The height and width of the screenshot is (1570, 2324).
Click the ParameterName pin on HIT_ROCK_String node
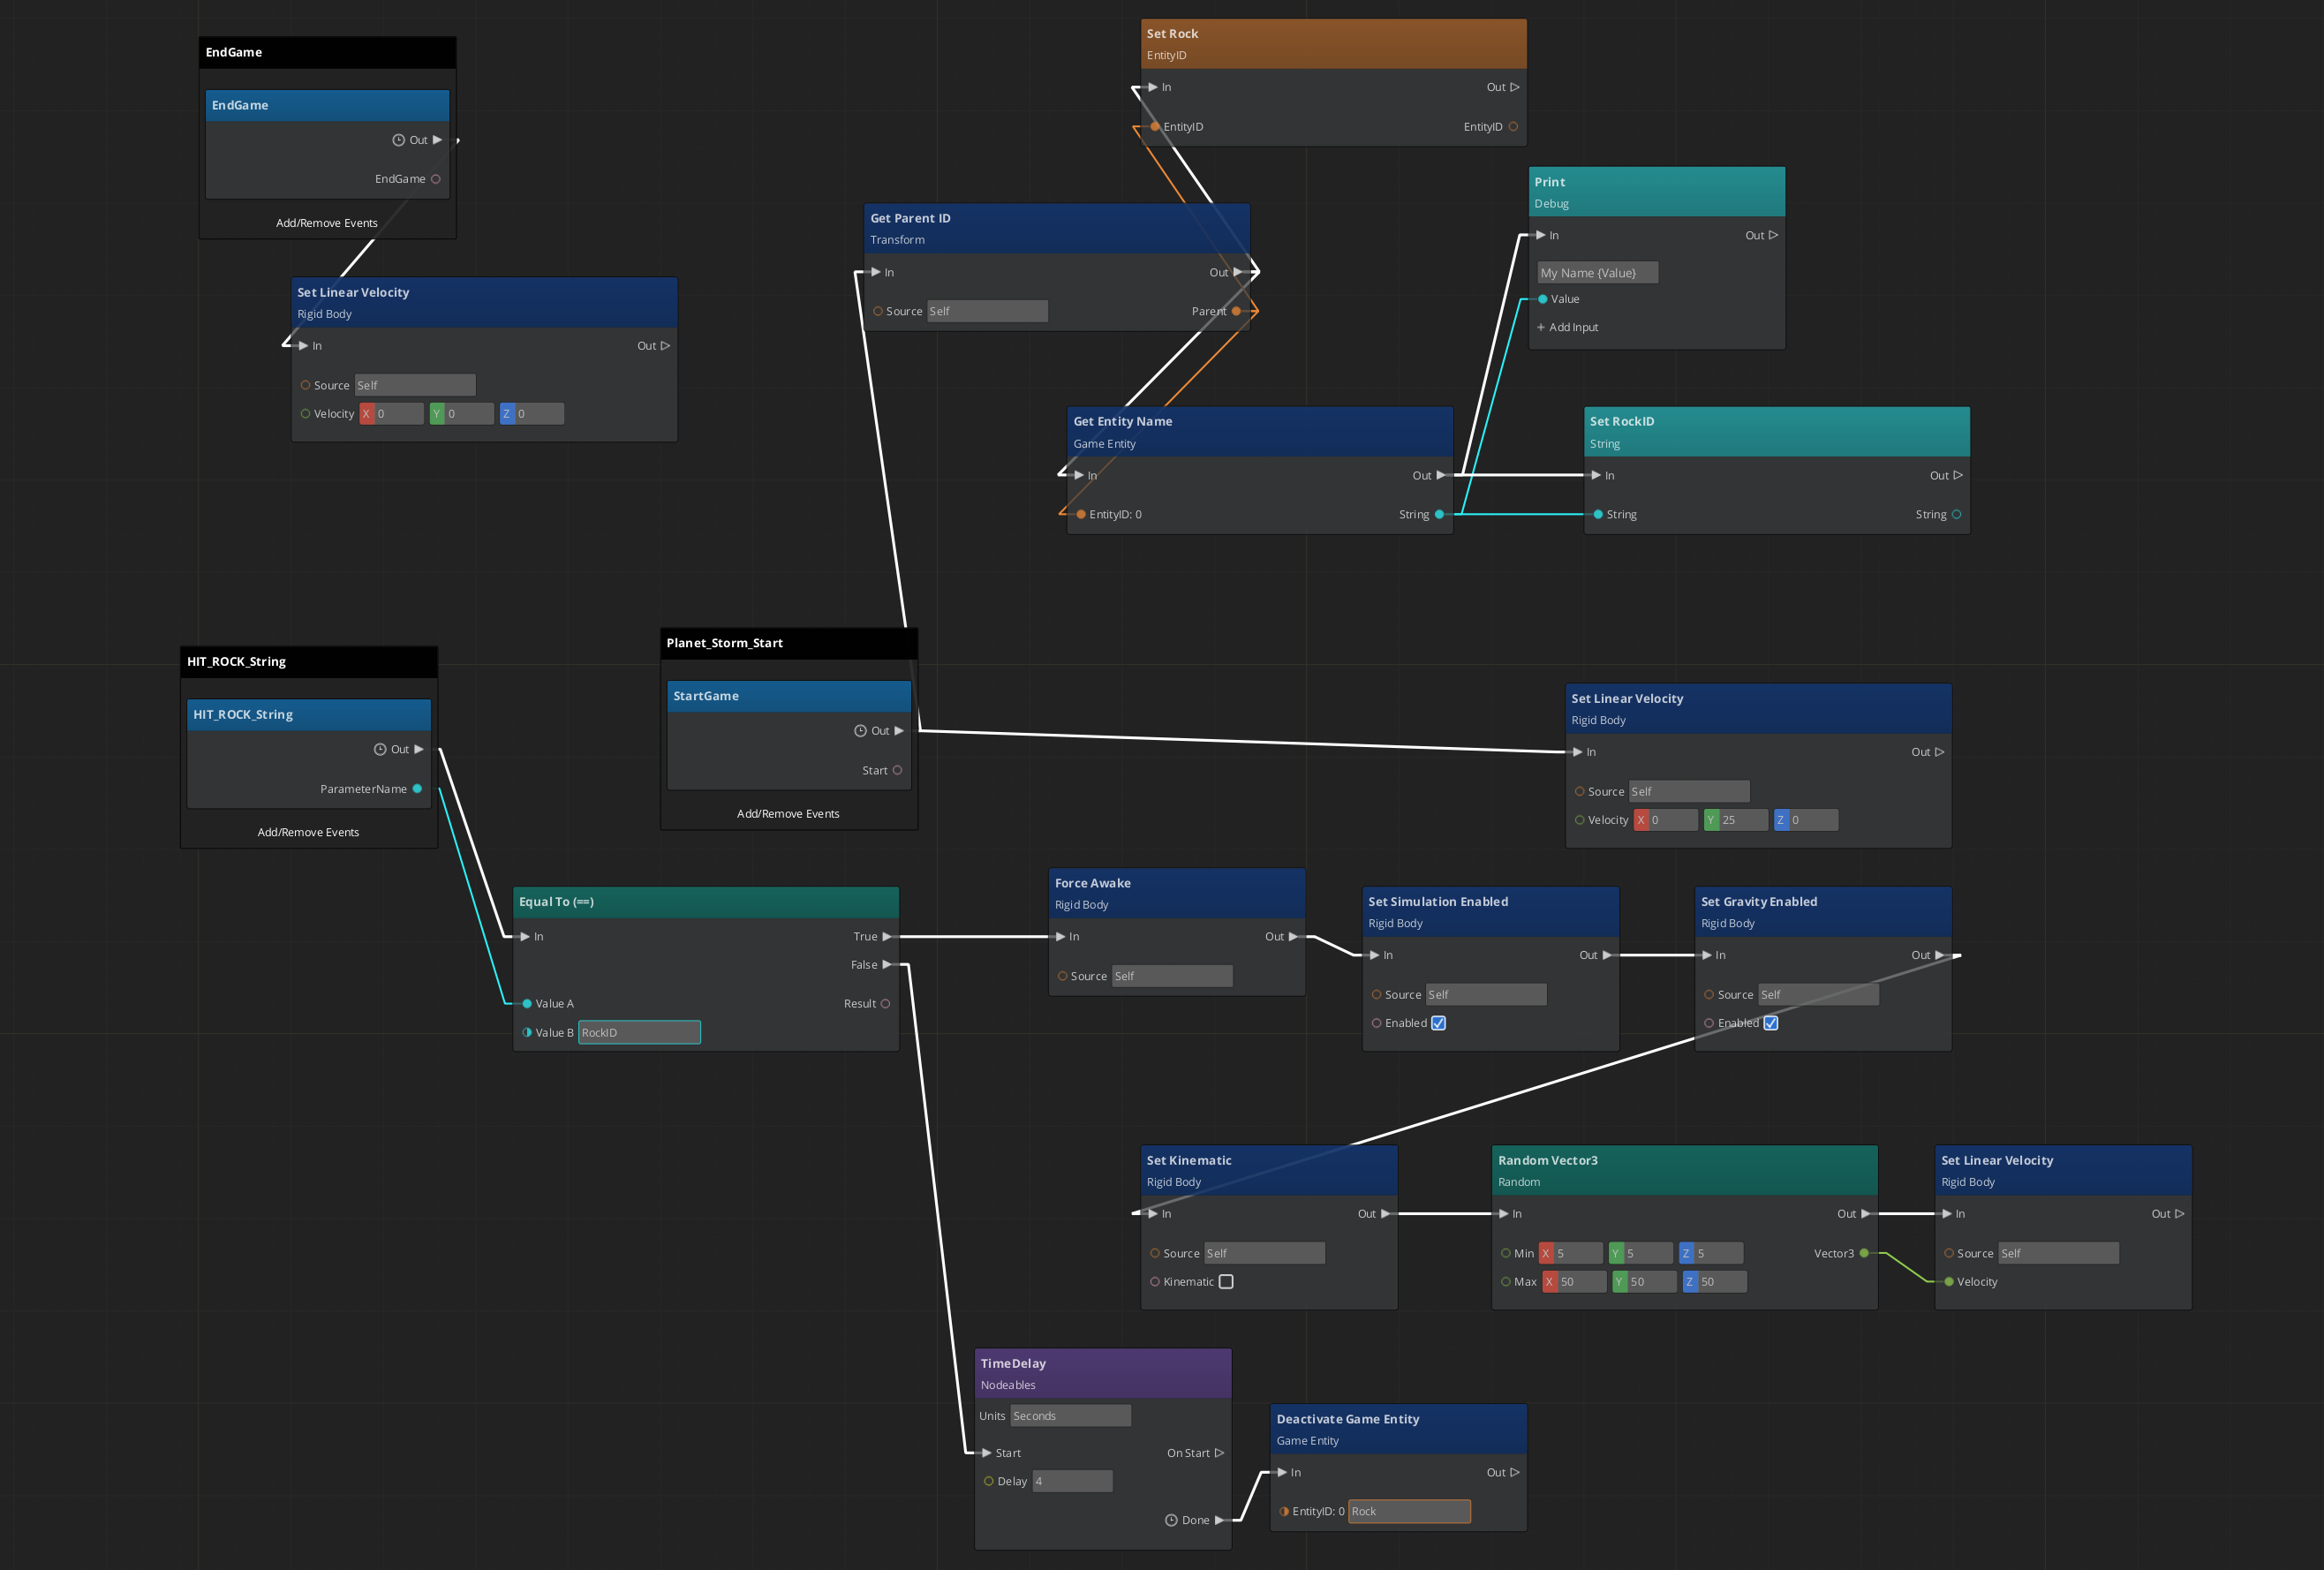(417, 789)
